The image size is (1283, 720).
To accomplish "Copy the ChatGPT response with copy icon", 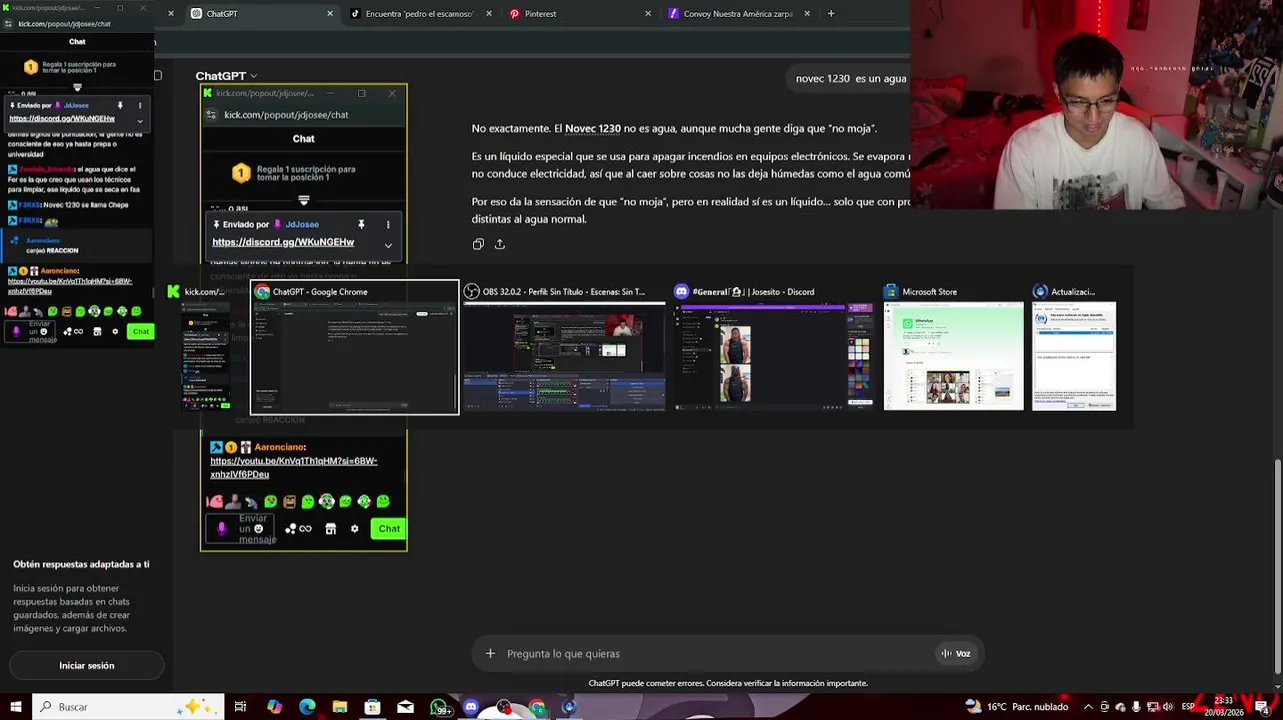I will coord(478,244).
